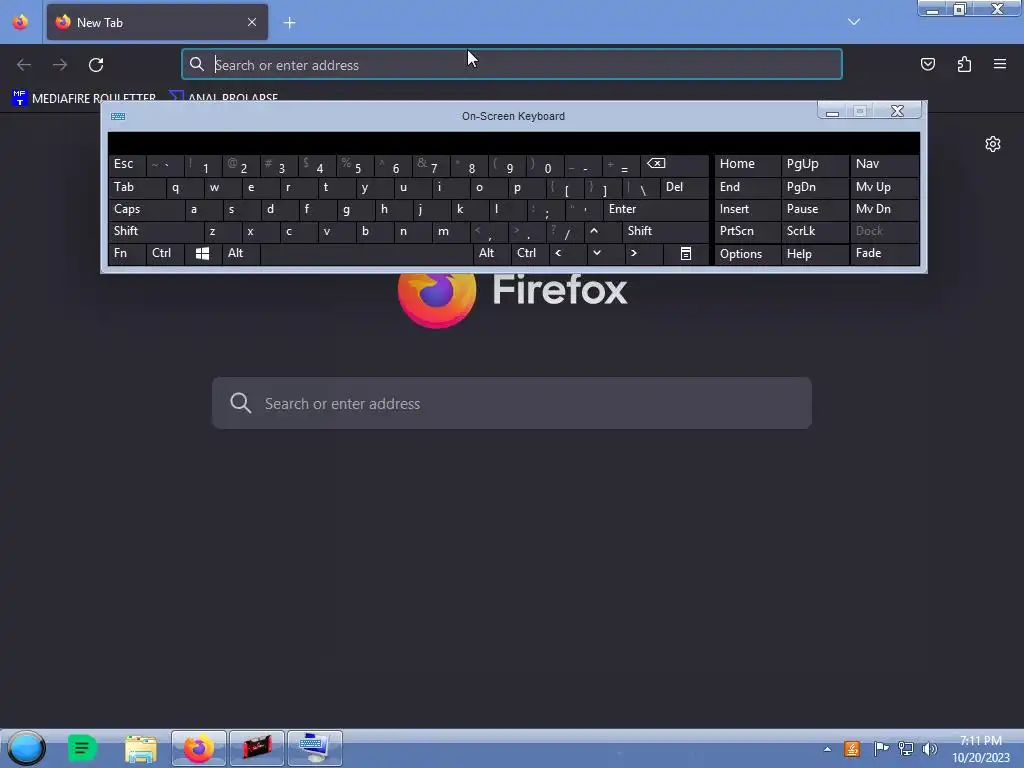Screen dimensions: 1024x768
Task: Toggle the right Alt key on On-Screen Keyboard
Action: pyautogui.click(x=492, y=253)
